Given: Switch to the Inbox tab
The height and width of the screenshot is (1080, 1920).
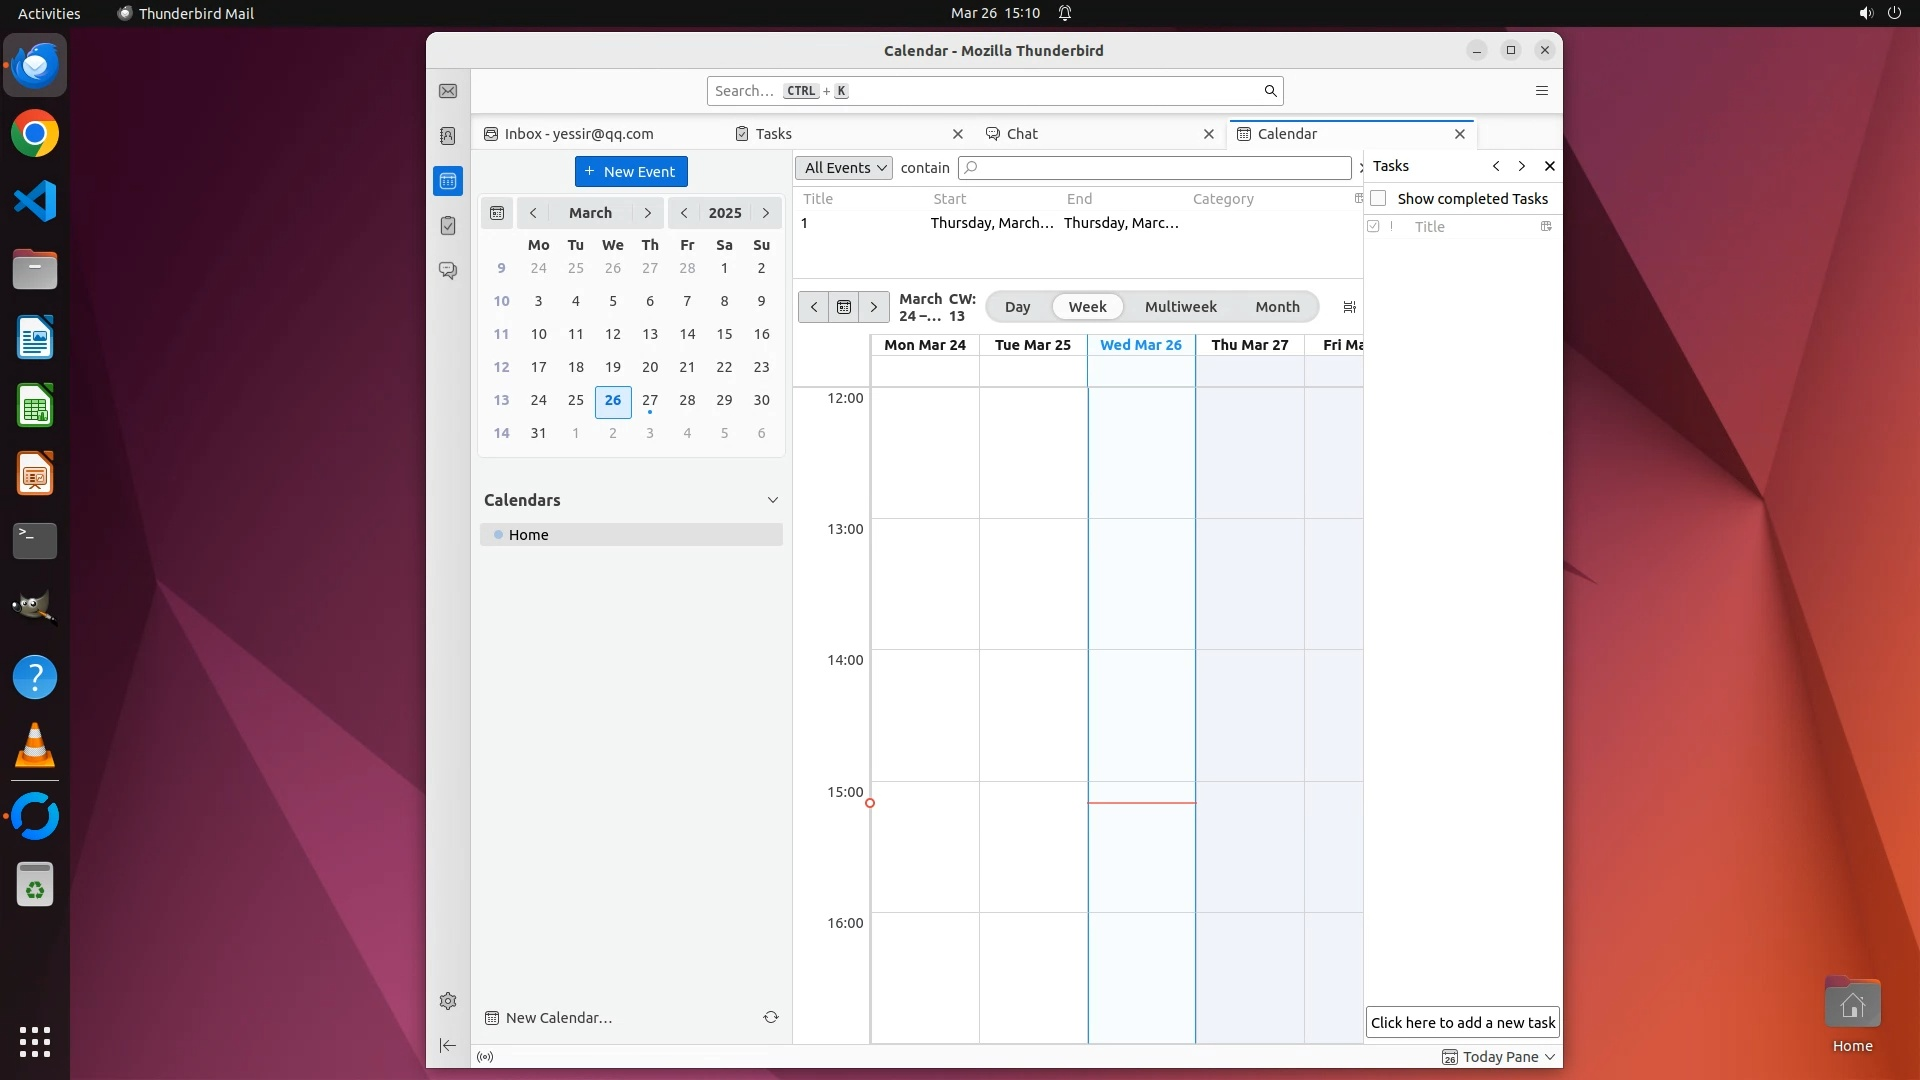Looking at the screenshot, I should 578,134.
